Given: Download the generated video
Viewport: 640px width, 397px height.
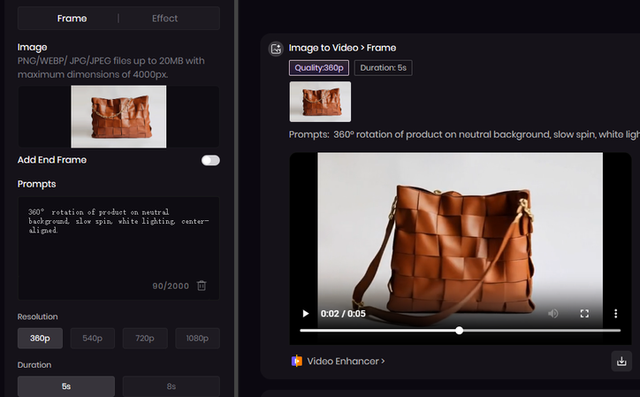Looking at the screenshot, I should click(621, 361).
